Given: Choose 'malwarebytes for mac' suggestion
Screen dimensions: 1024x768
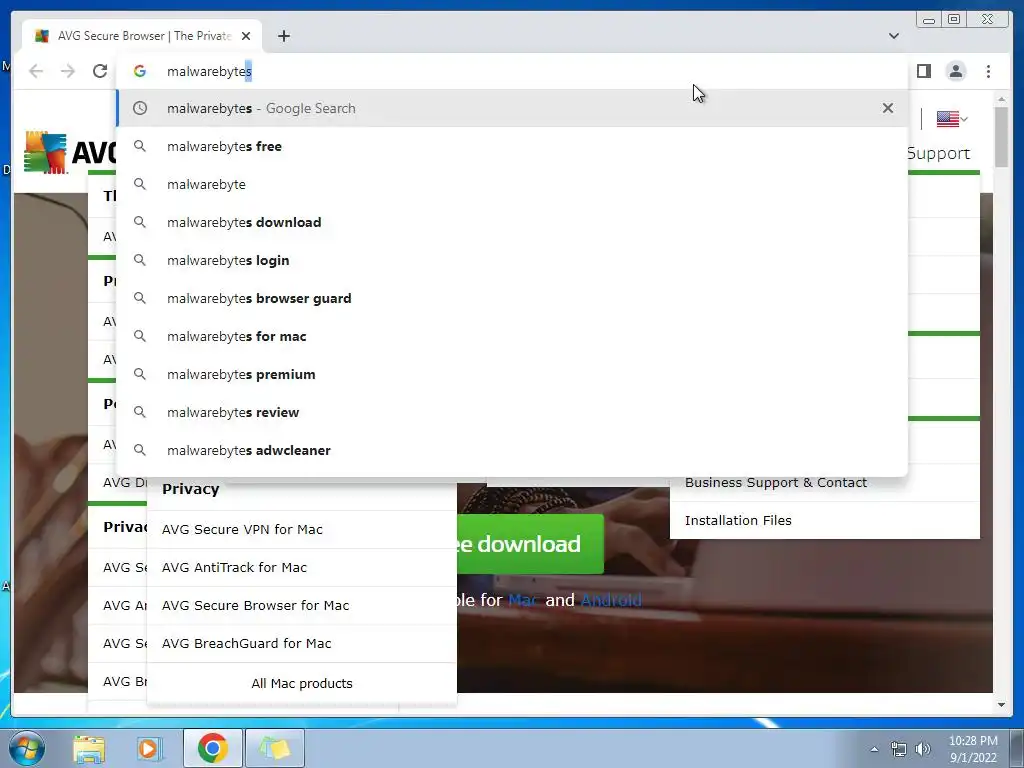Looking at the screenshot, I should (512, 336).
